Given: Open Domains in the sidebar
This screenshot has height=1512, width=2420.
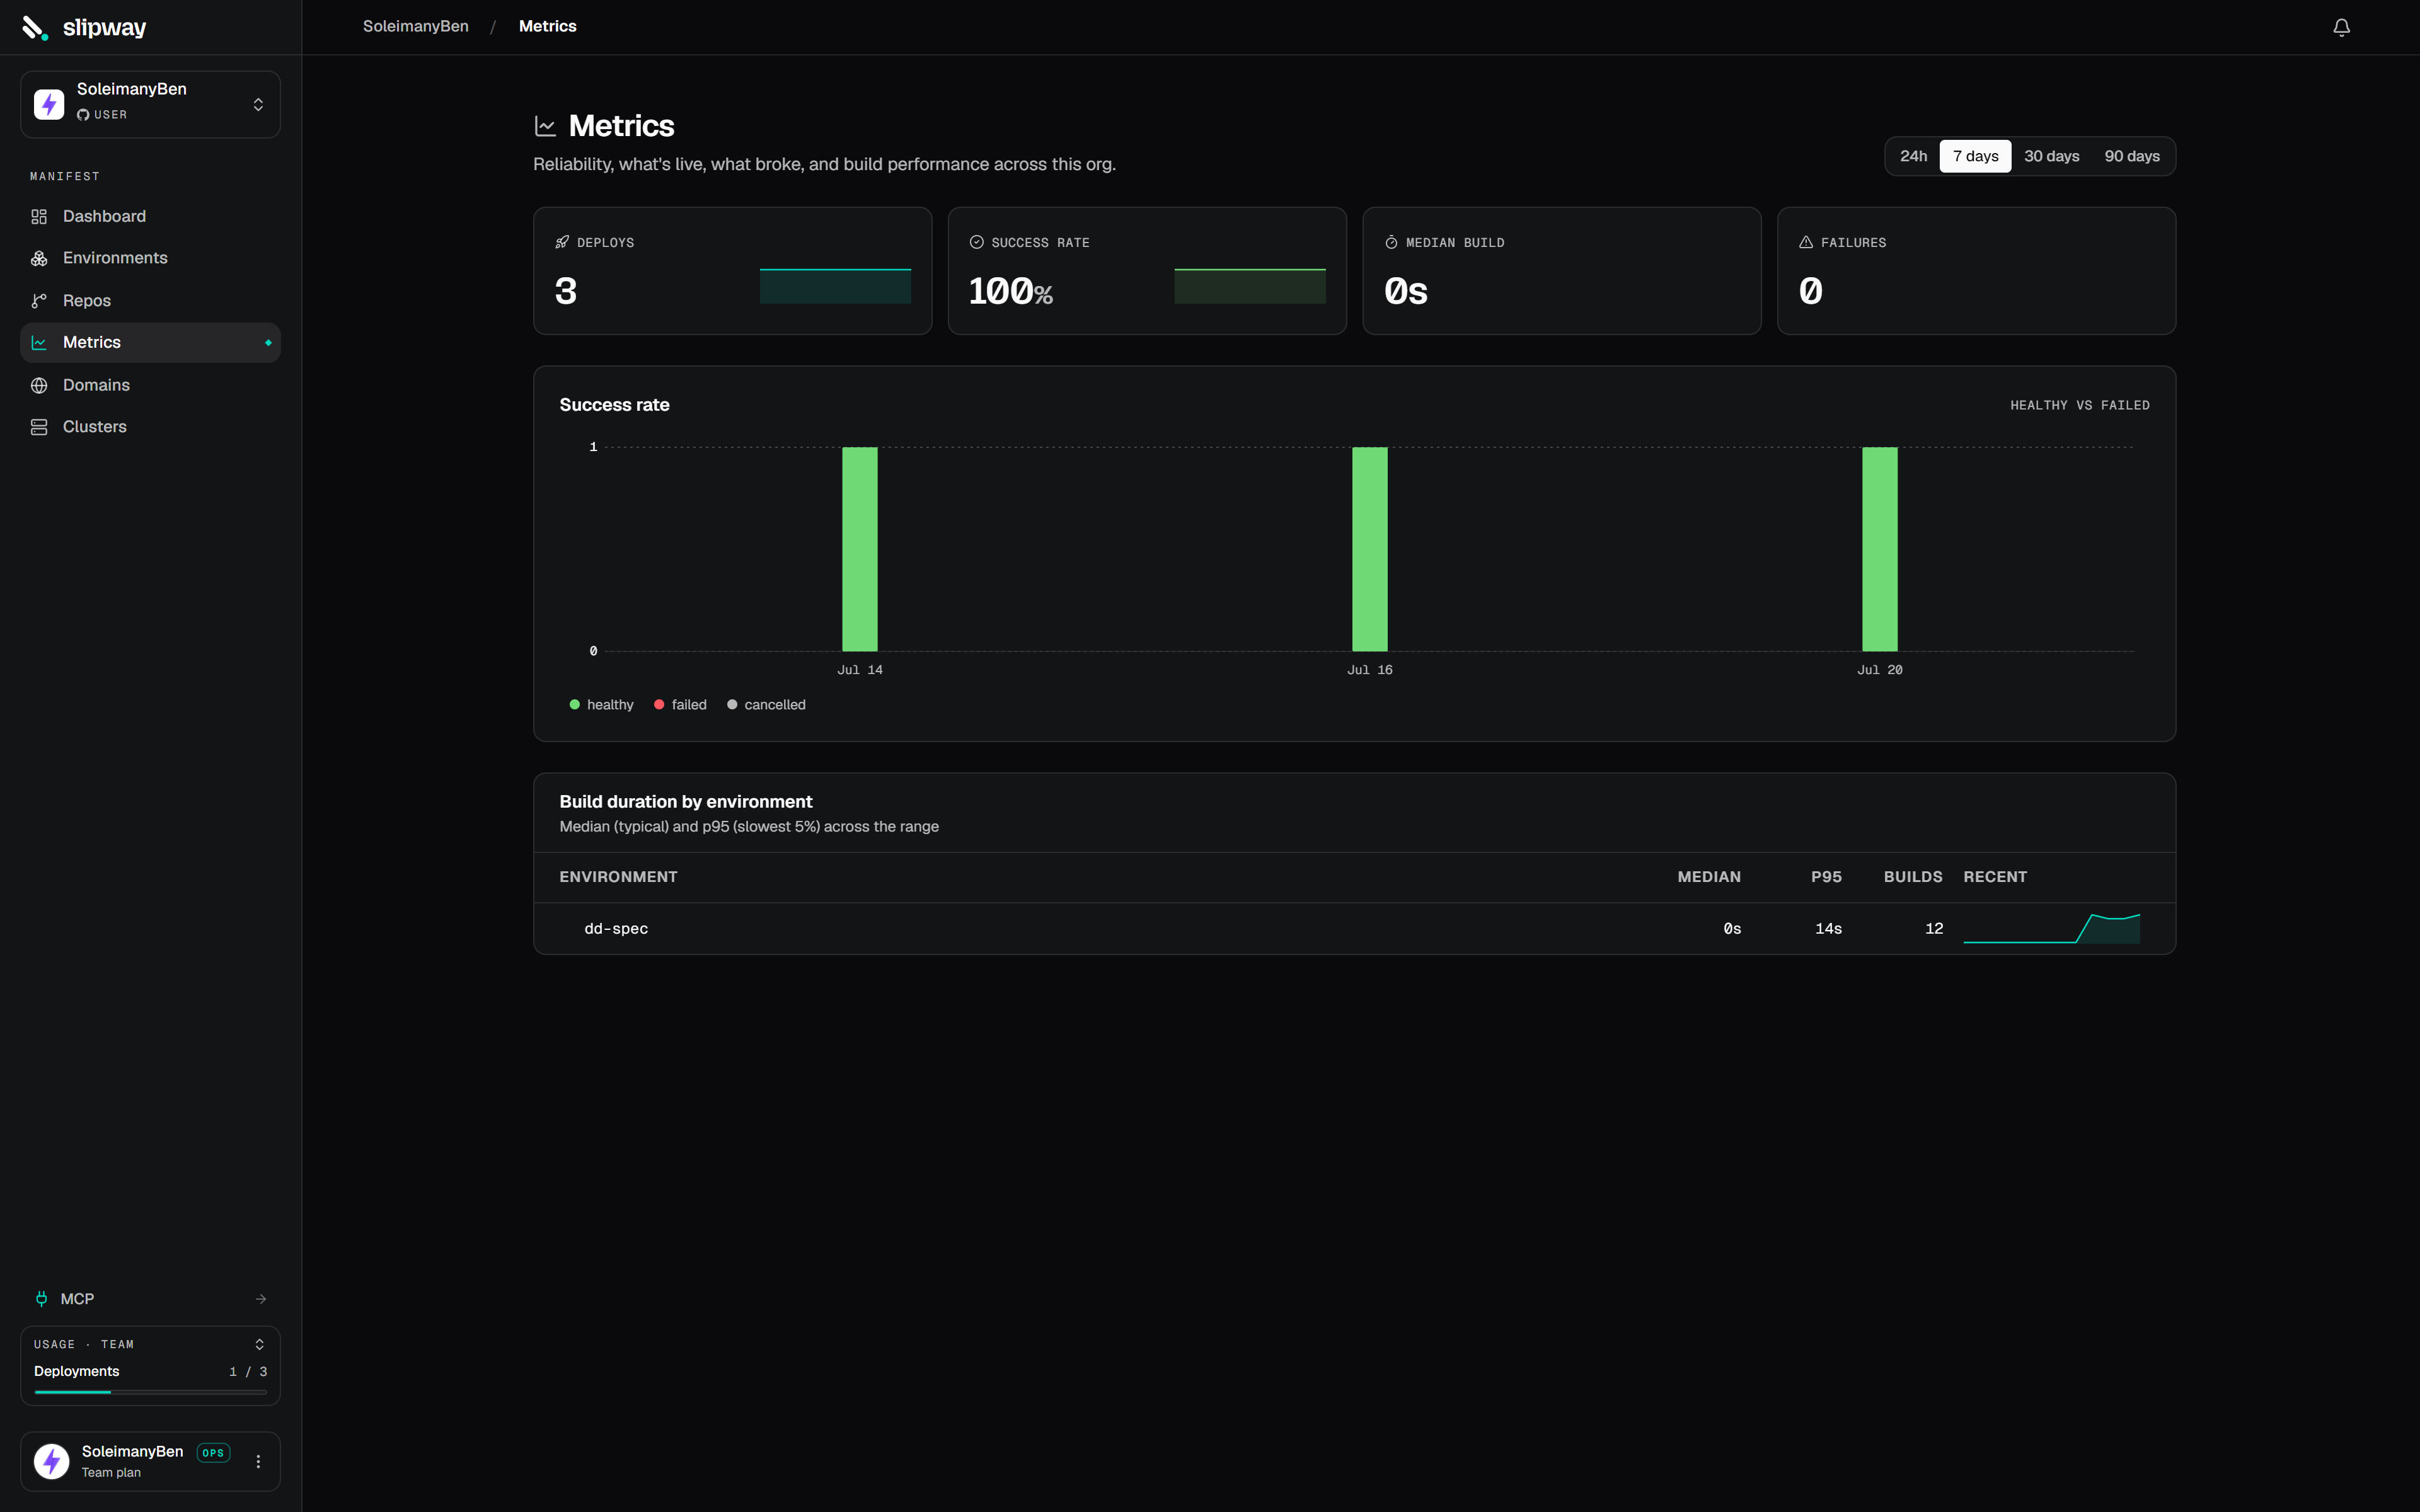Looking at the screenshot, I should 150,385.
